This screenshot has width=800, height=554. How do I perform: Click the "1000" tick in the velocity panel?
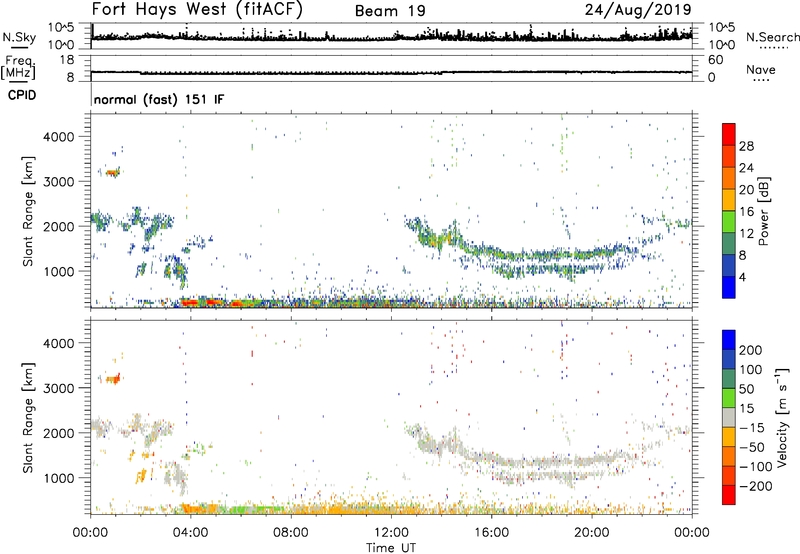point(59,478)
